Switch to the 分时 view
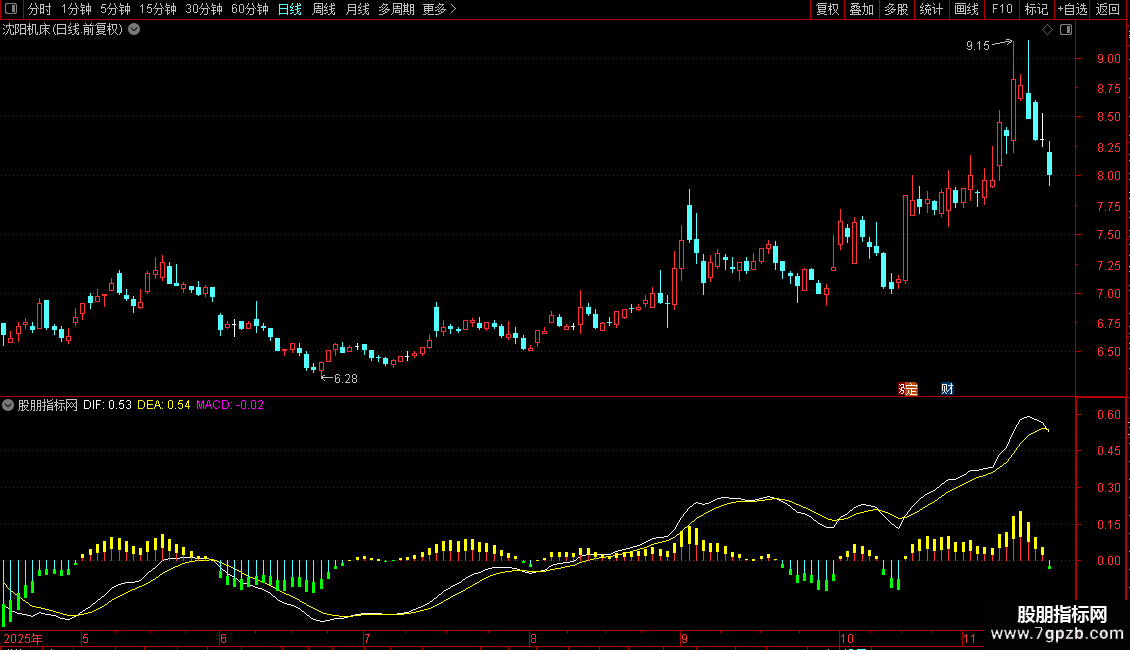 [x=40, y=9]
